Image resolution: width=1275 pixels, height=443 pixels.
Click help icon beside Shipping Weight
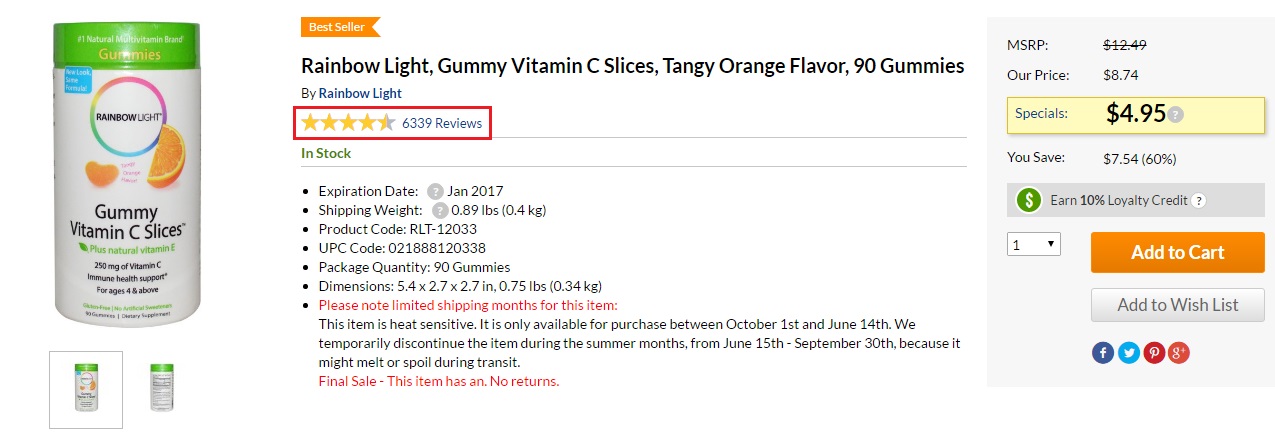click(440, 210)
